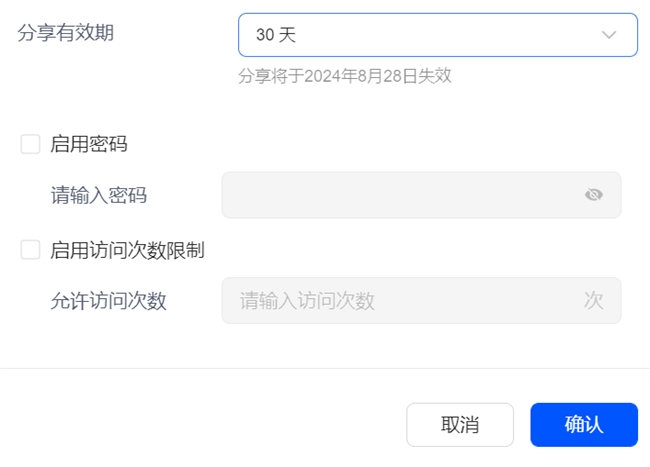650x467 pixels.
Task: Confirm with the 确认 button
Action: [x=584, y=424]
